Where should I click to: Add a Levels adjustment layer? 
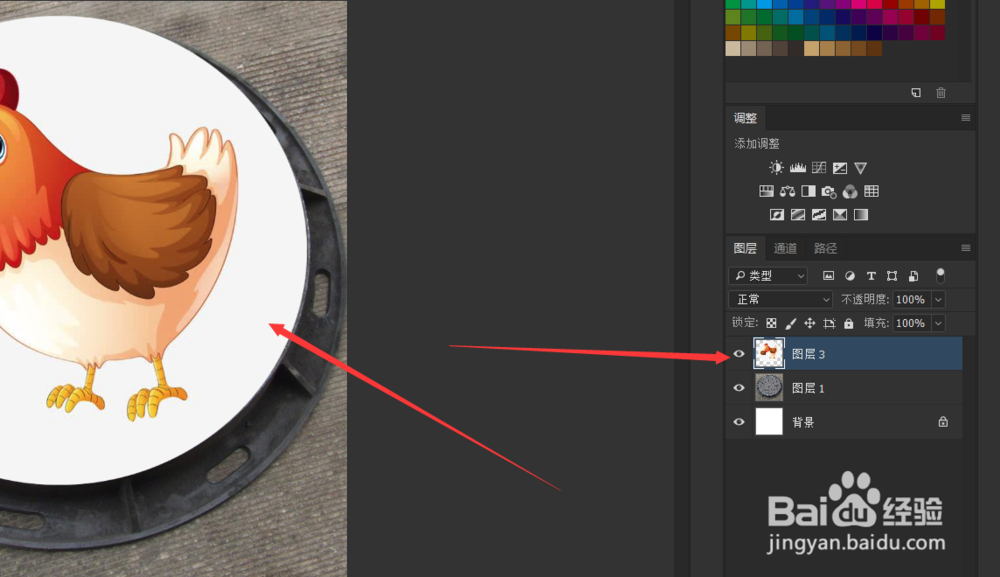[798, 168]
